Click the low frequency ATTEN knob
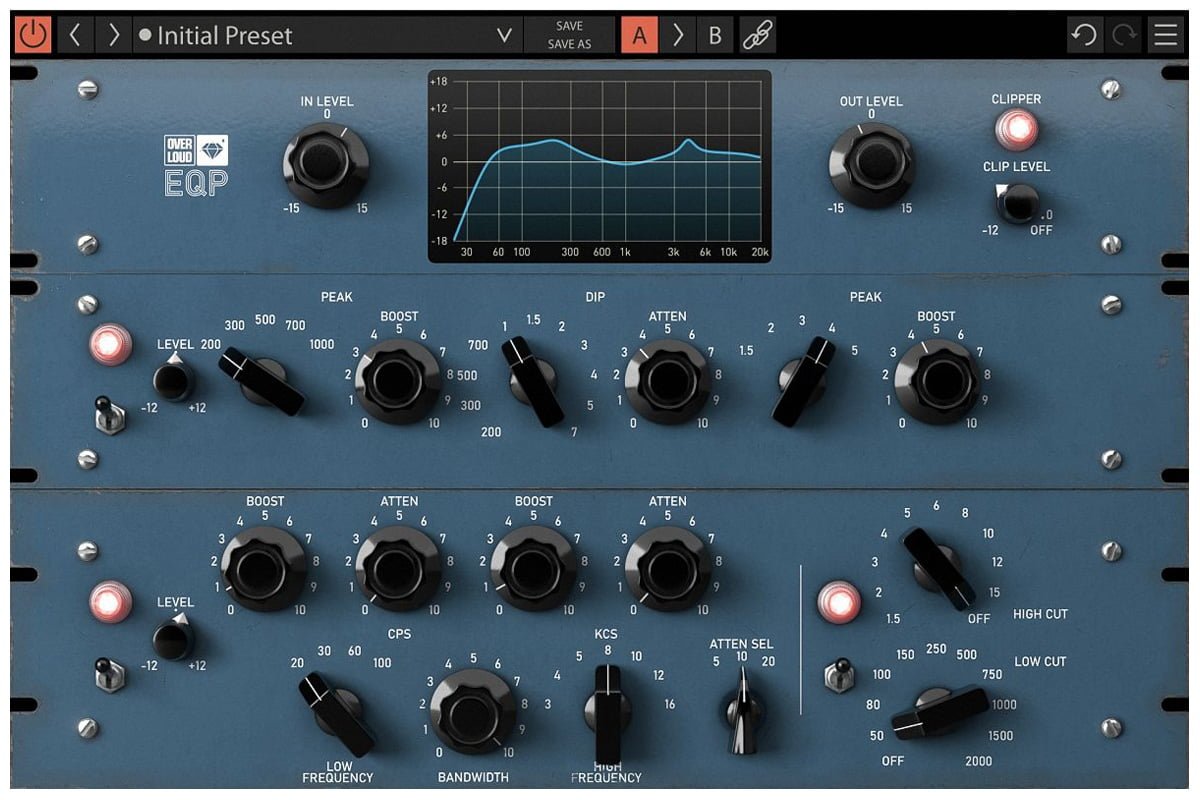This screenshot has height=800, width=1200. pos(398,569)
